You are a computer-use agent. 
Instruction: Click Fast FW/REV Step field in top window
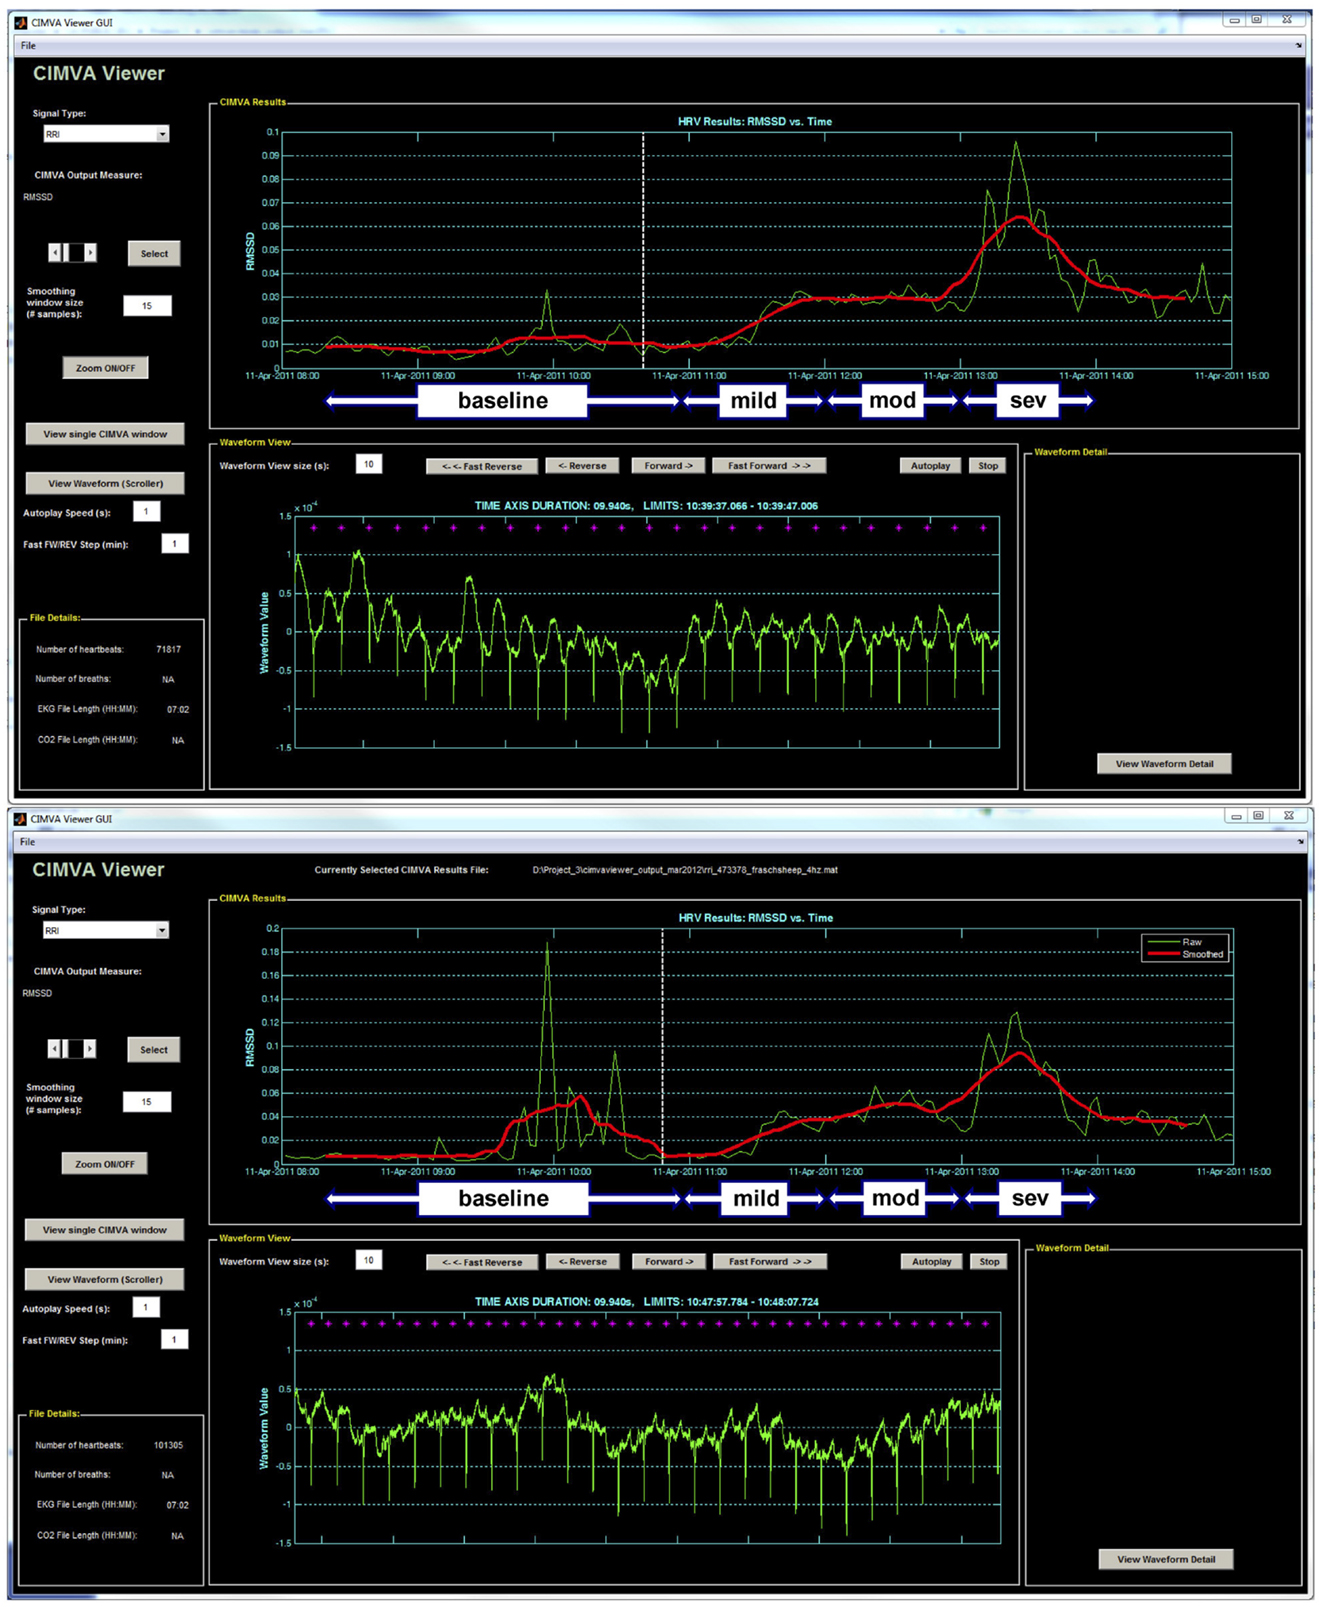[x=175, y=544]
